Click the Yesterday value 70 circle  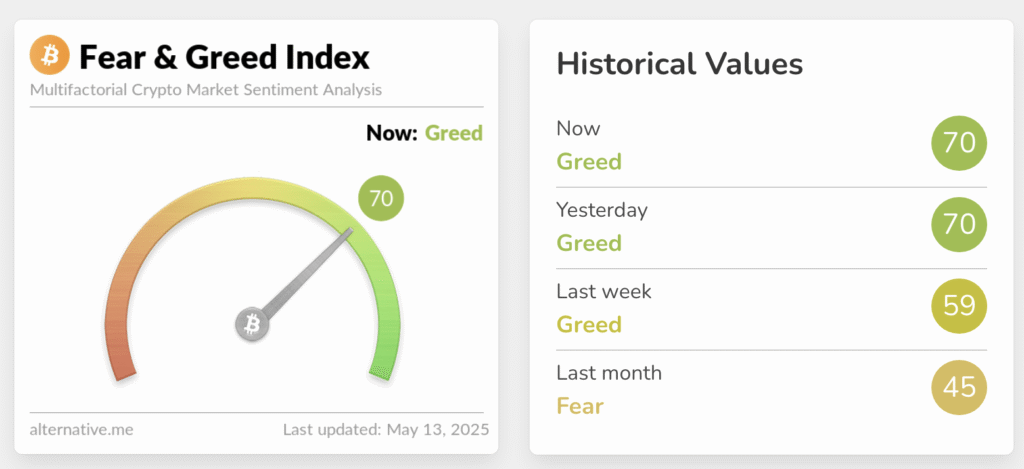tap(959, 224)
